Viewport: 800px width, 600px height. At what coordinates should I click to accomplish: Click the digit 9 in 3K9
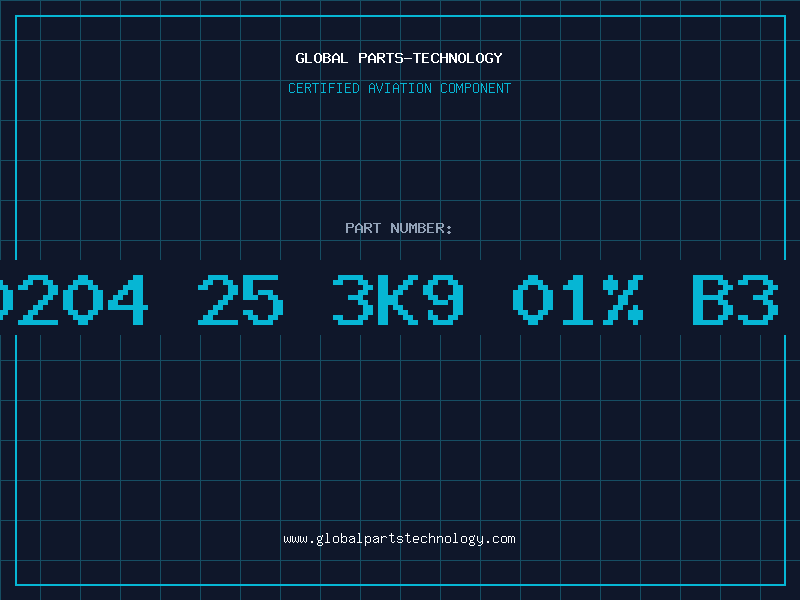pos(443,299)
